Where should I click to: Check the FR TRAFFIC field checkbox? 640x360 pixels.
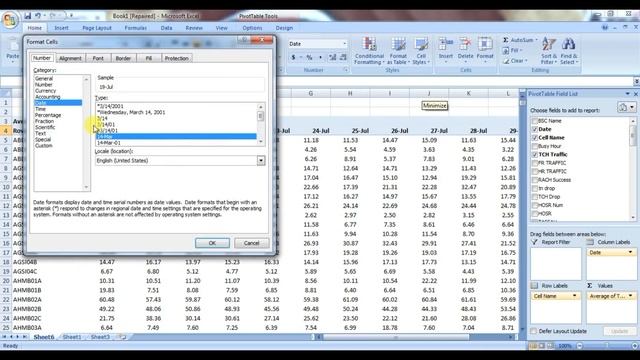(x=534, y=163)
